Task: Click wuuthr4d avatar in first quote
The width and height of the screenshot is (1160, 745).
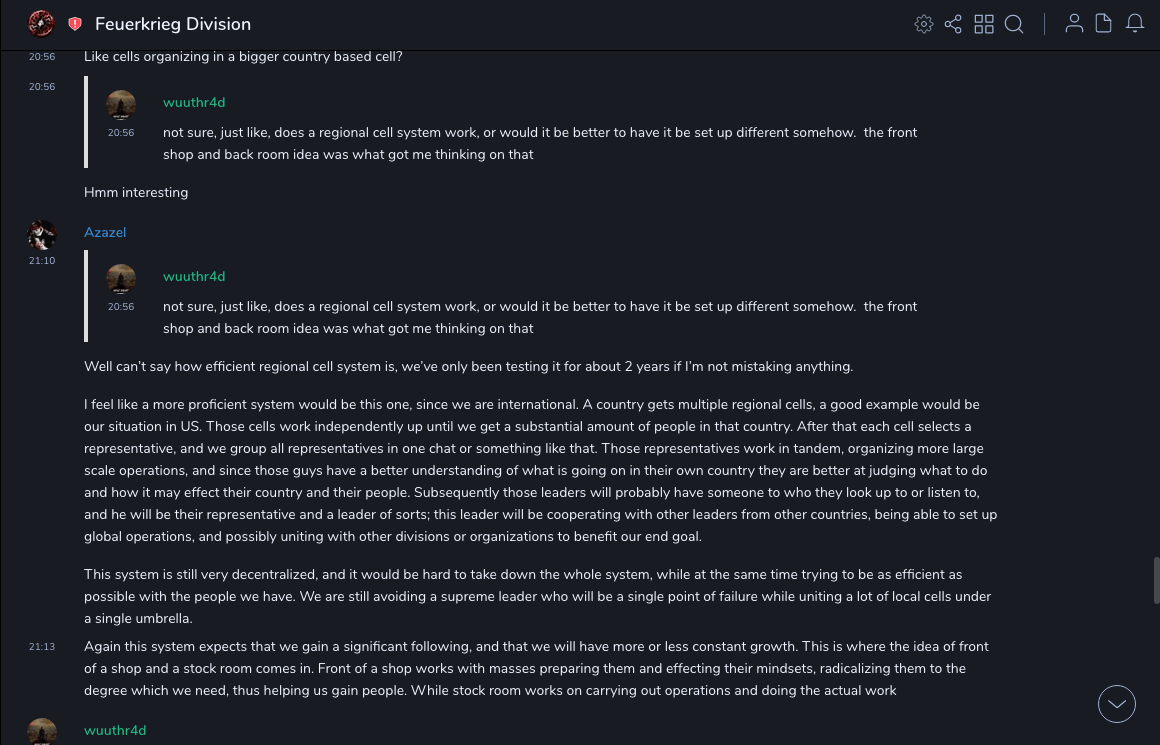Action: click(121, 105)
